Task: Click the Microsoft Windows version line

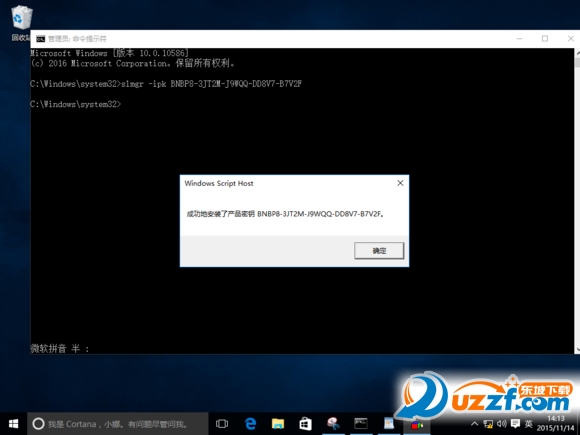Action: coord(109,53)
